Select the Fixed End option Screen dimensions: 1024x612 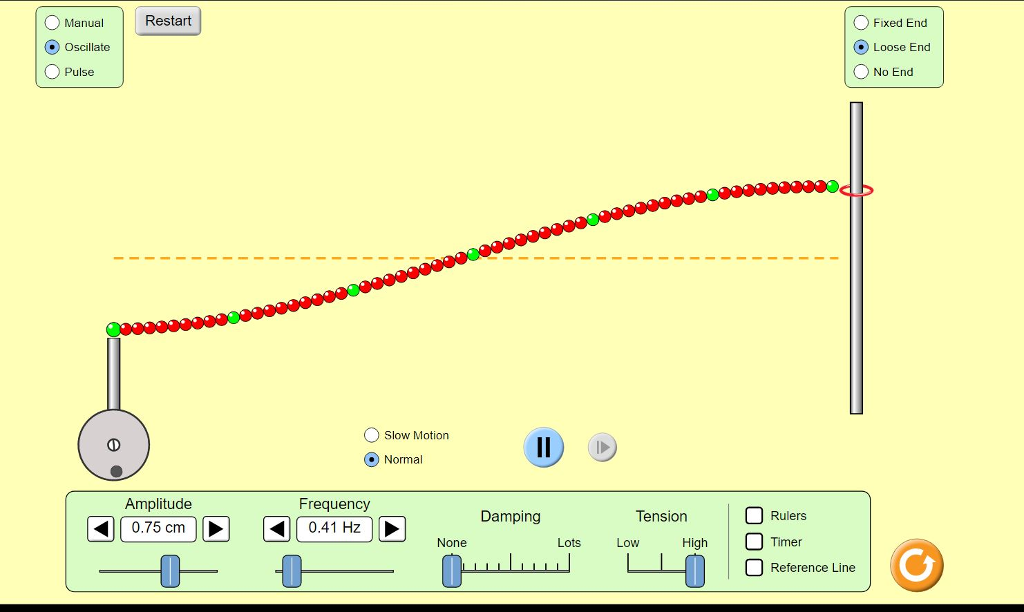click(860, 22)
